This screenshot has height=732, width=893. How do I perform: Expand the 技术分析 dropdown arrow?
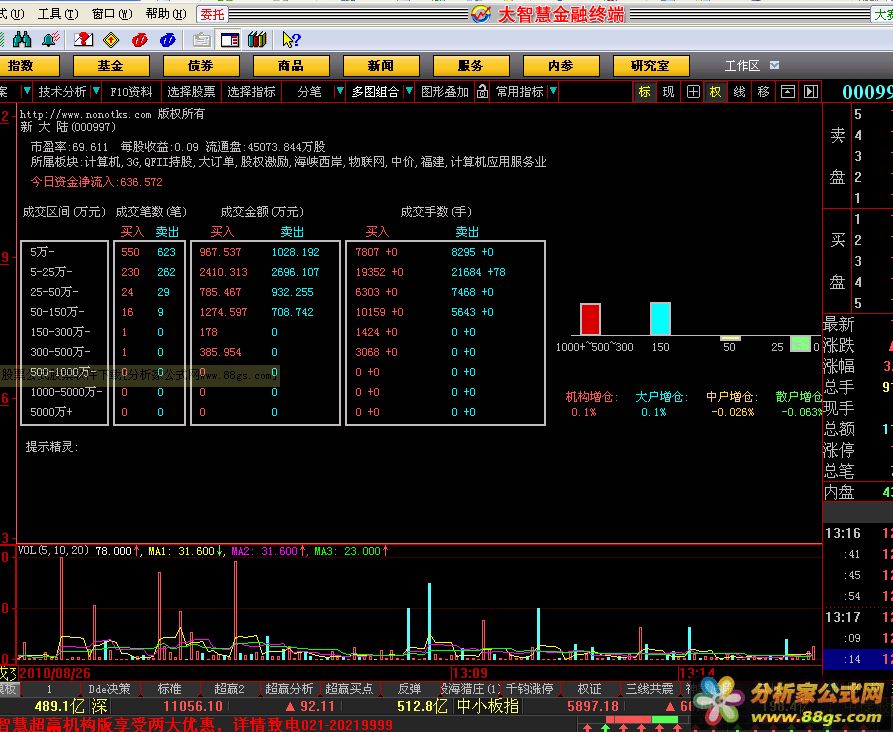(x=96, y=91)
